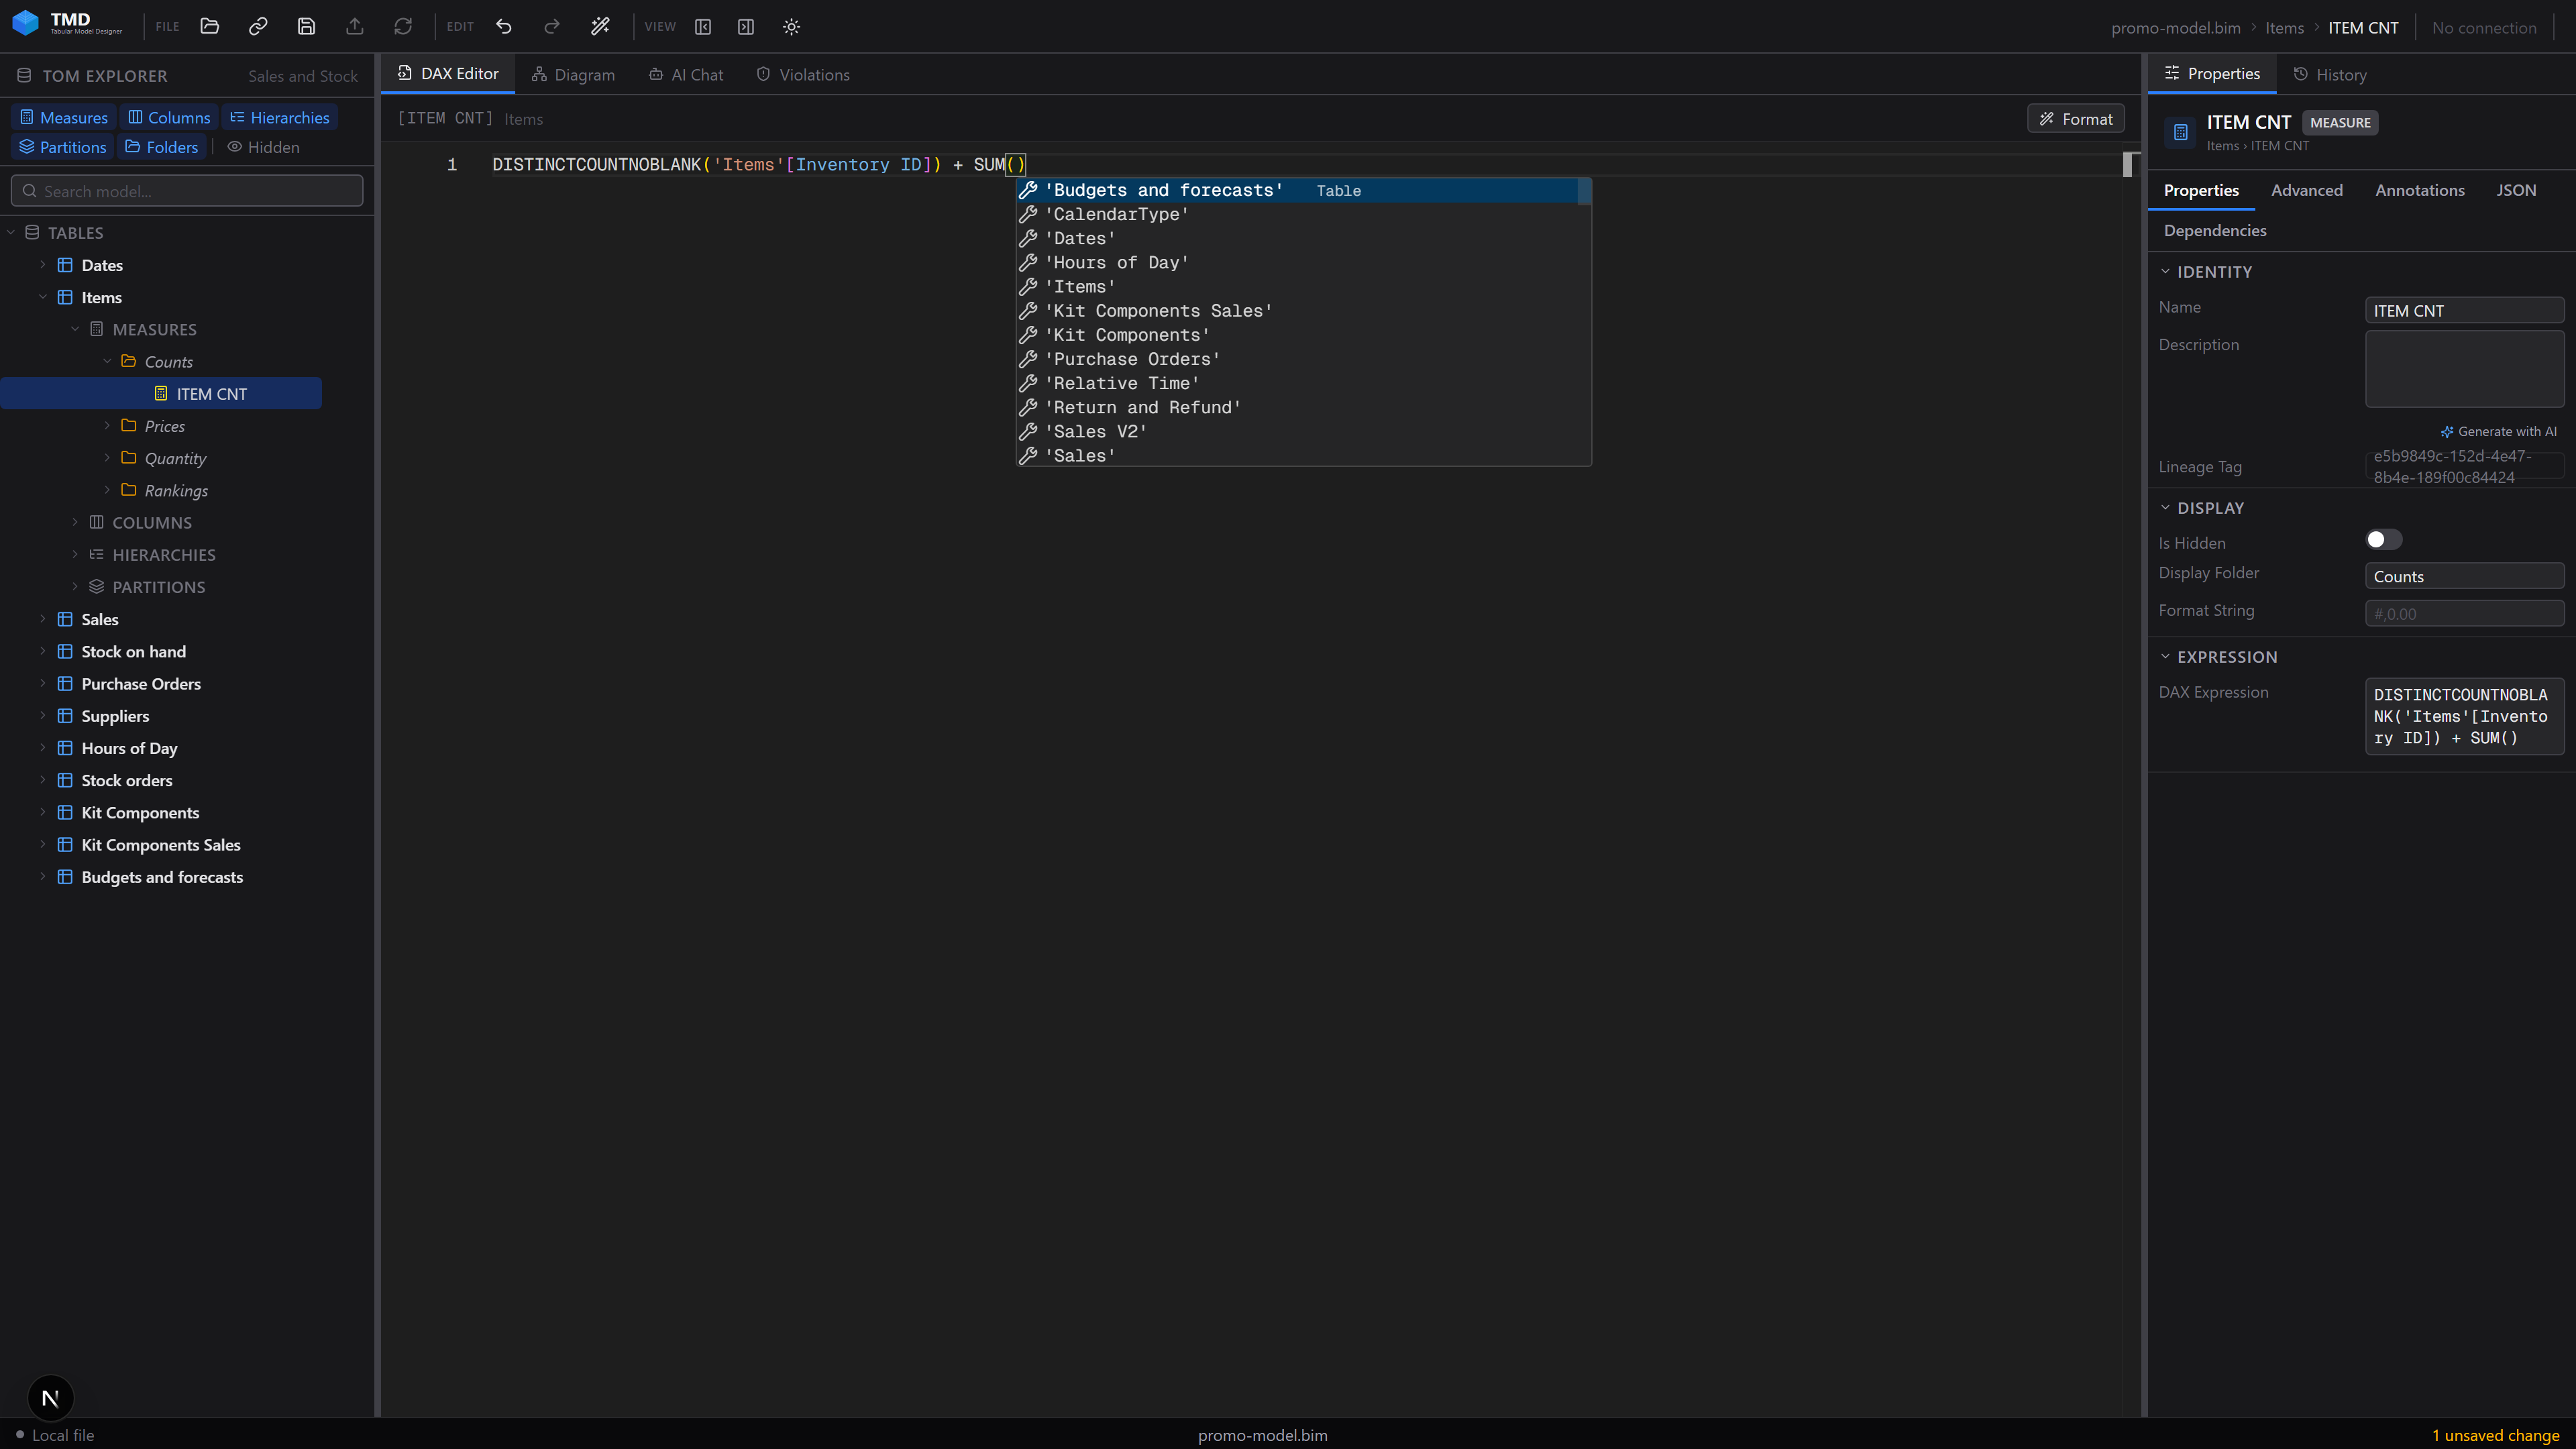Click the Search model input field
Screen dimensions: 2576x1449
coord(187,191)
